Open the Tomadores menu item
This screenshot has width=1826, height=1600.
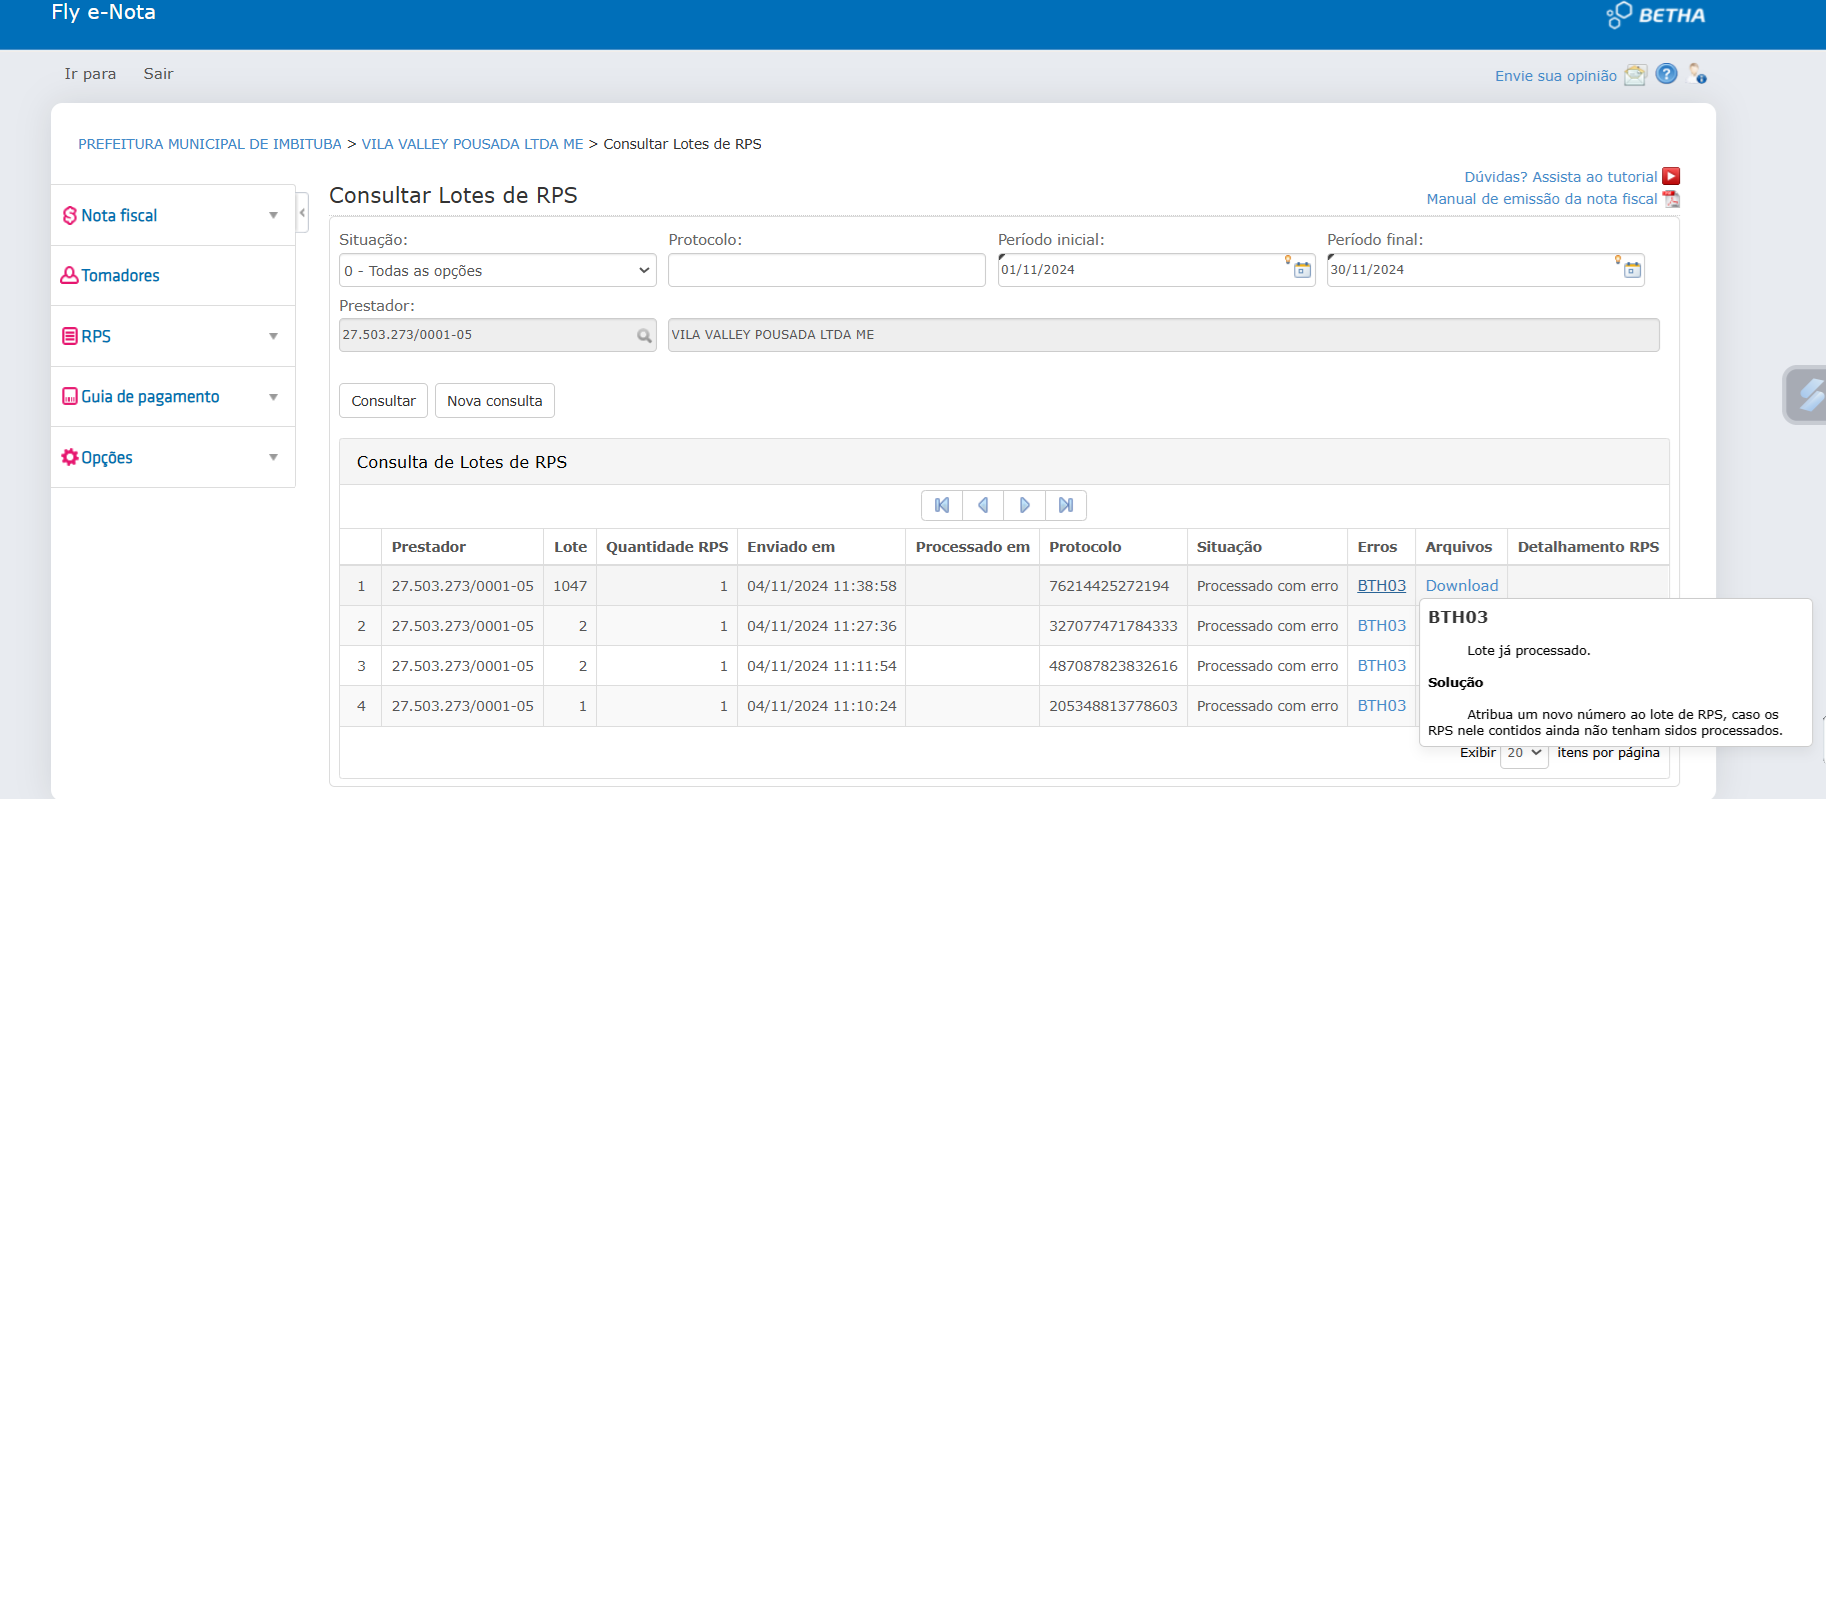tap(120, 276)
